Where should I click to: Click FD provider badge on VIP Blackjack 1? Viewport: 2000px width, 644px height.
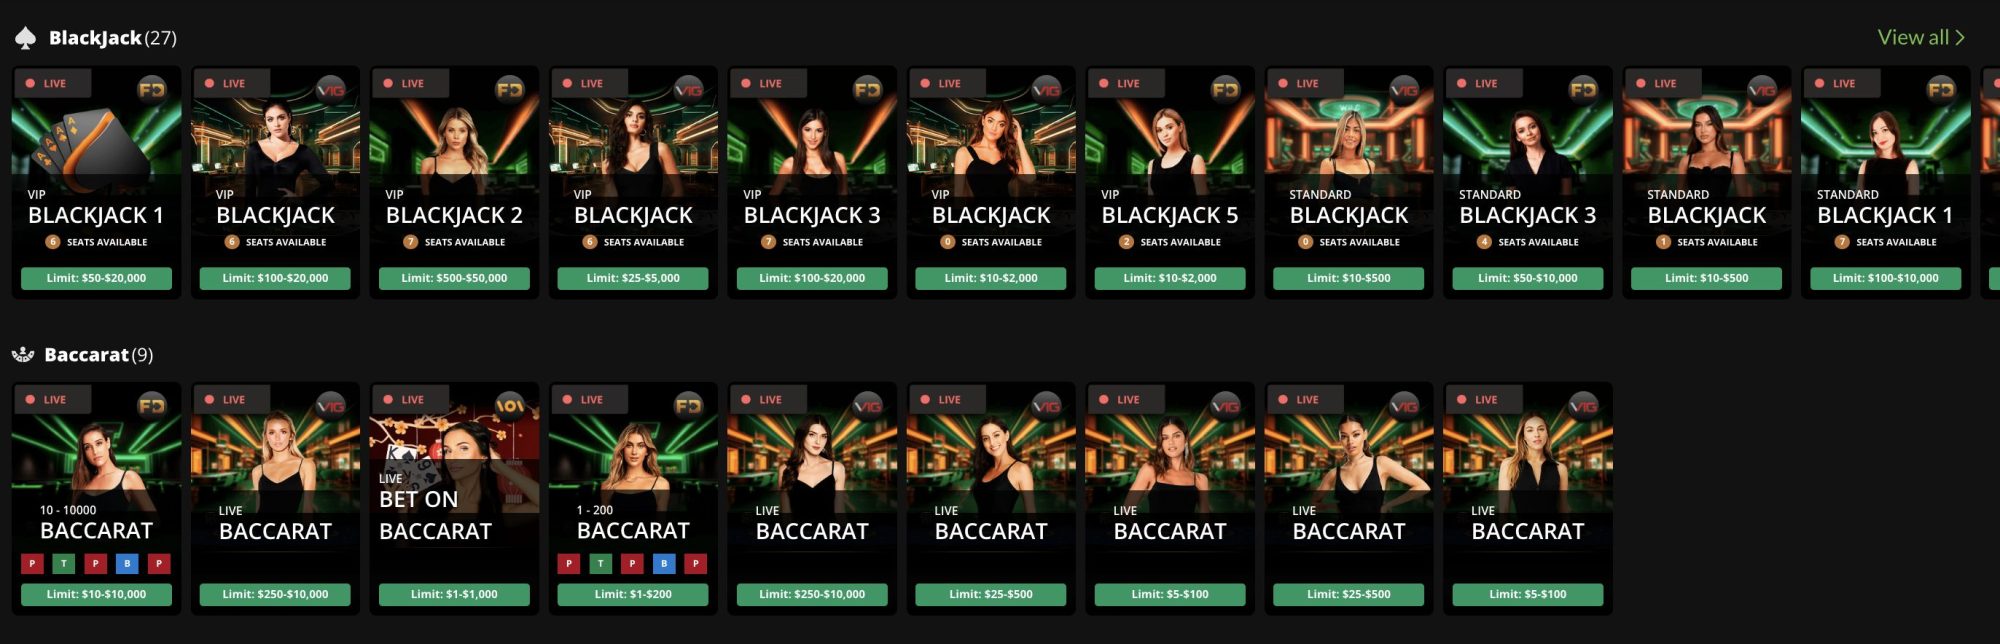(152, 89)
